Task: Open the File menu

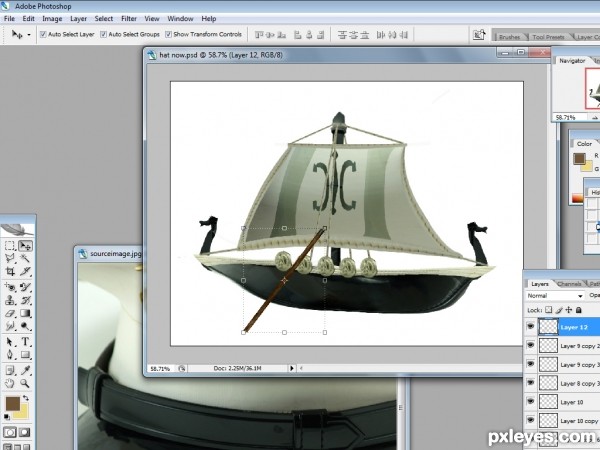Action: (x=9, y=18)
